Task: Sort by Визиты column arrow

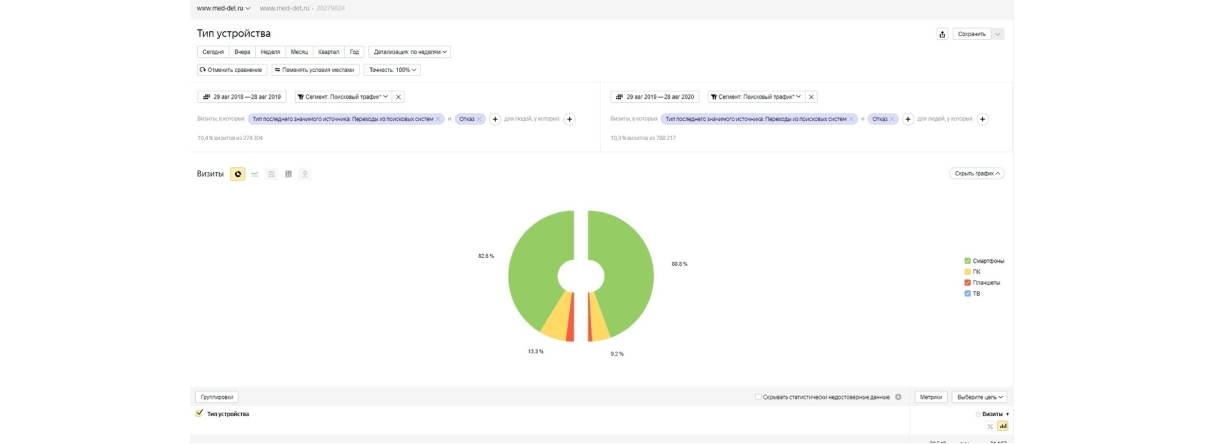Action: click(1007, 414)
